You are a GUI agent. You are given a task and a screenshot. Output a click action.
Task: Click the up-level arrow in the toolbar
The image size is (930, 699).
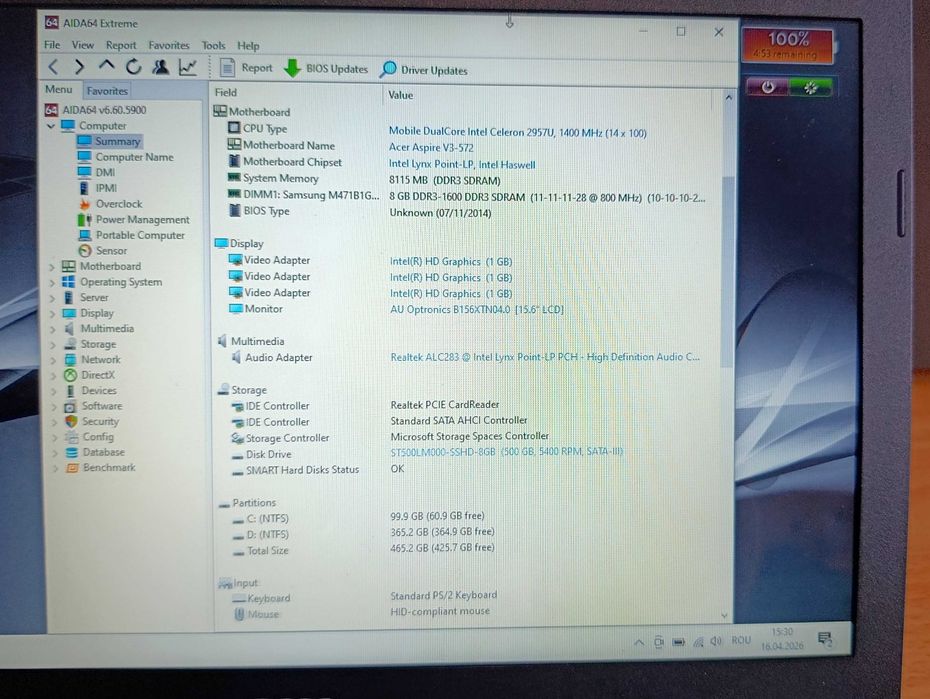coord(106,64)
